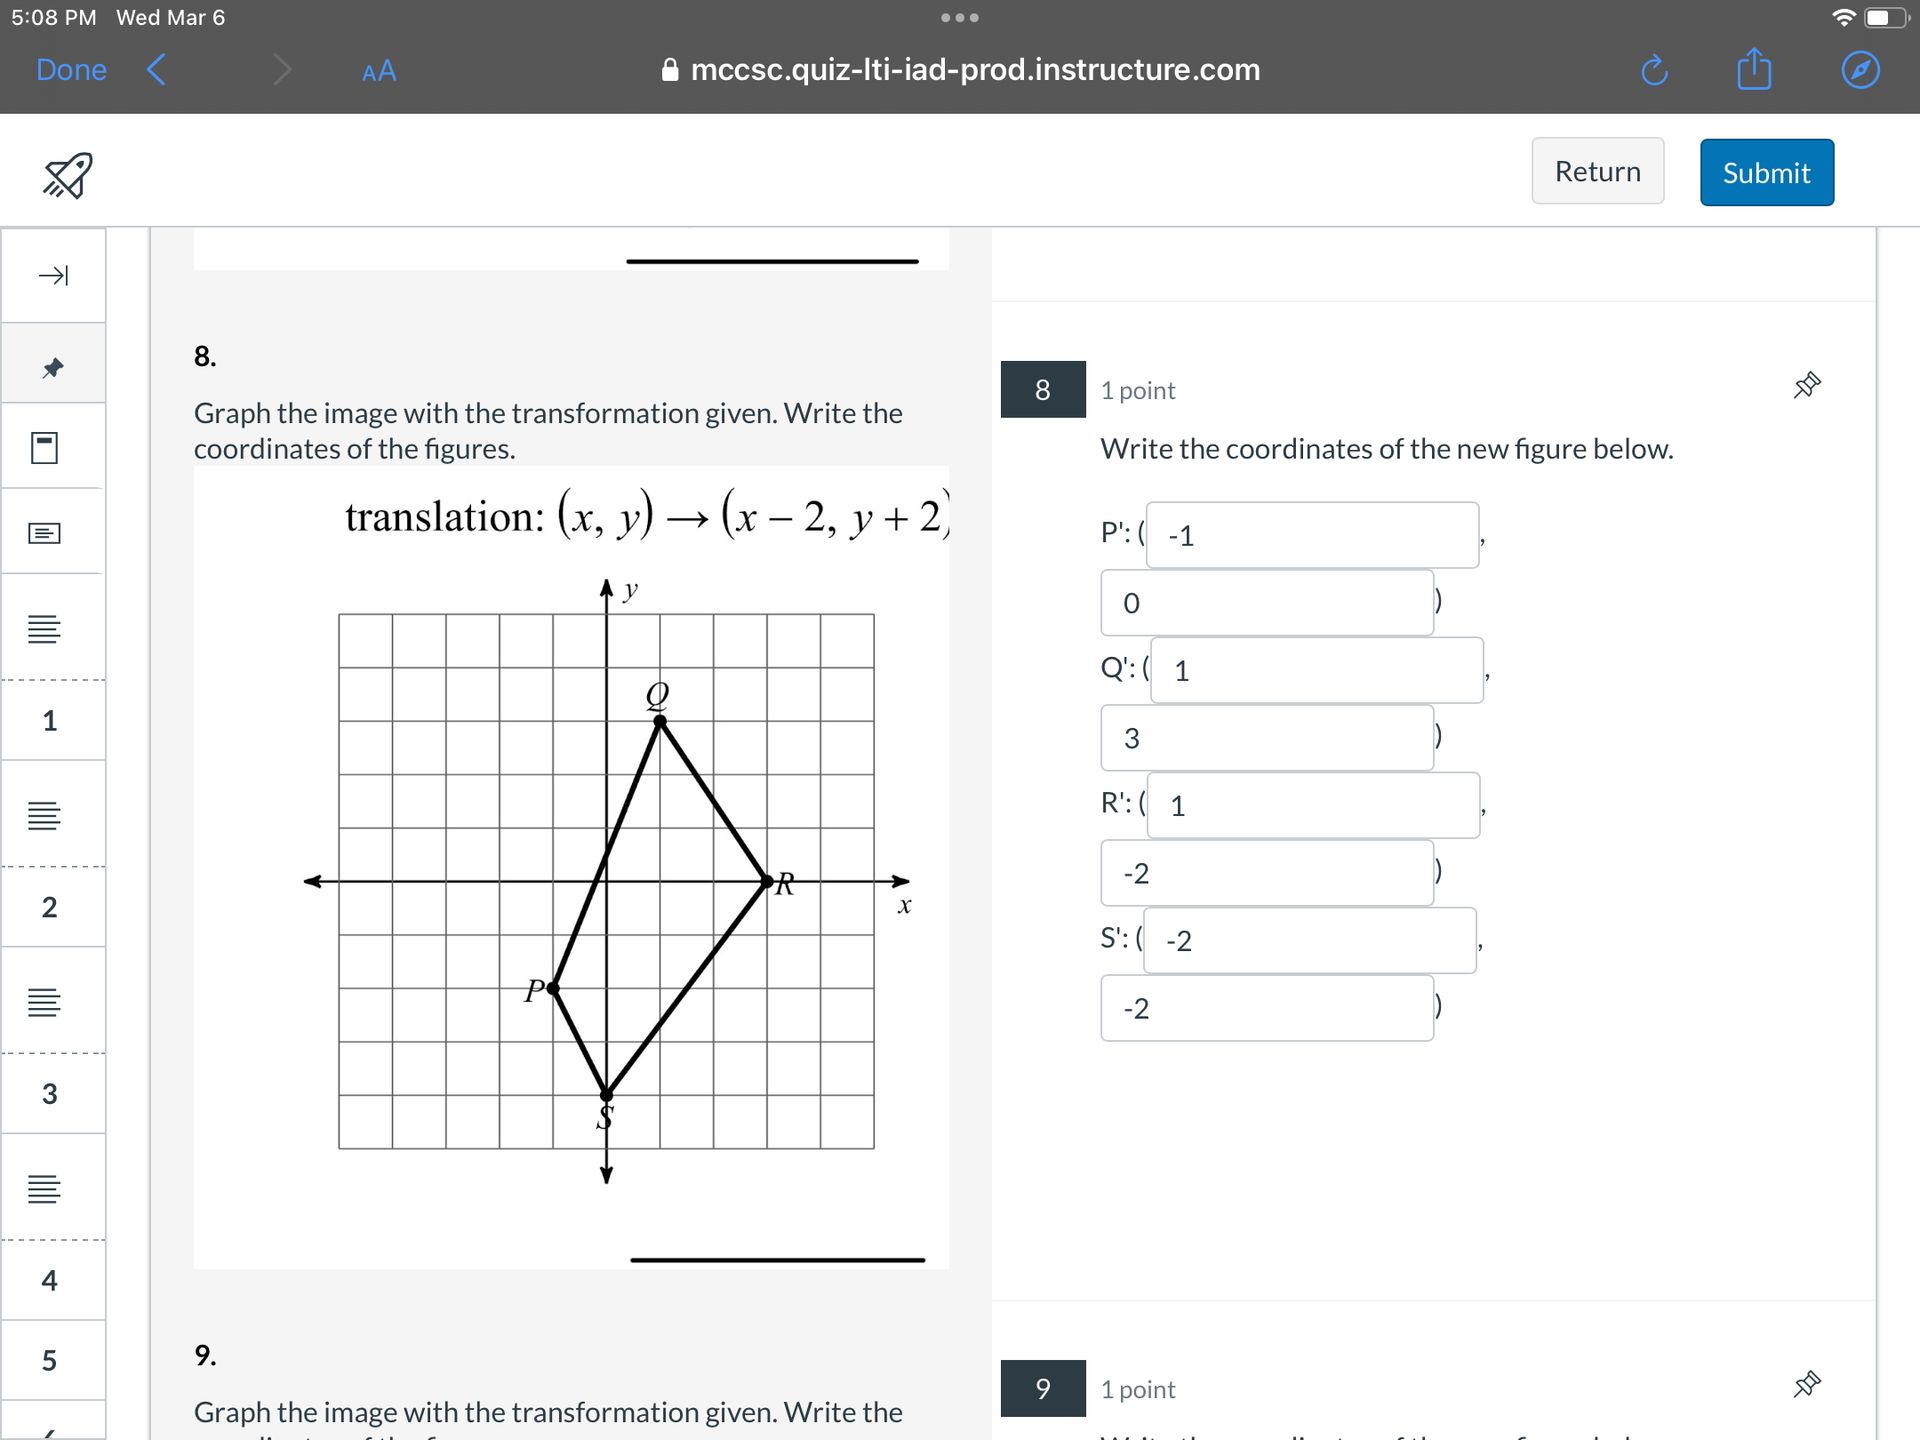Open the AA text size menu
Image resolution: width=1920 pixels, height=1440 pixels.
point(379,71)
